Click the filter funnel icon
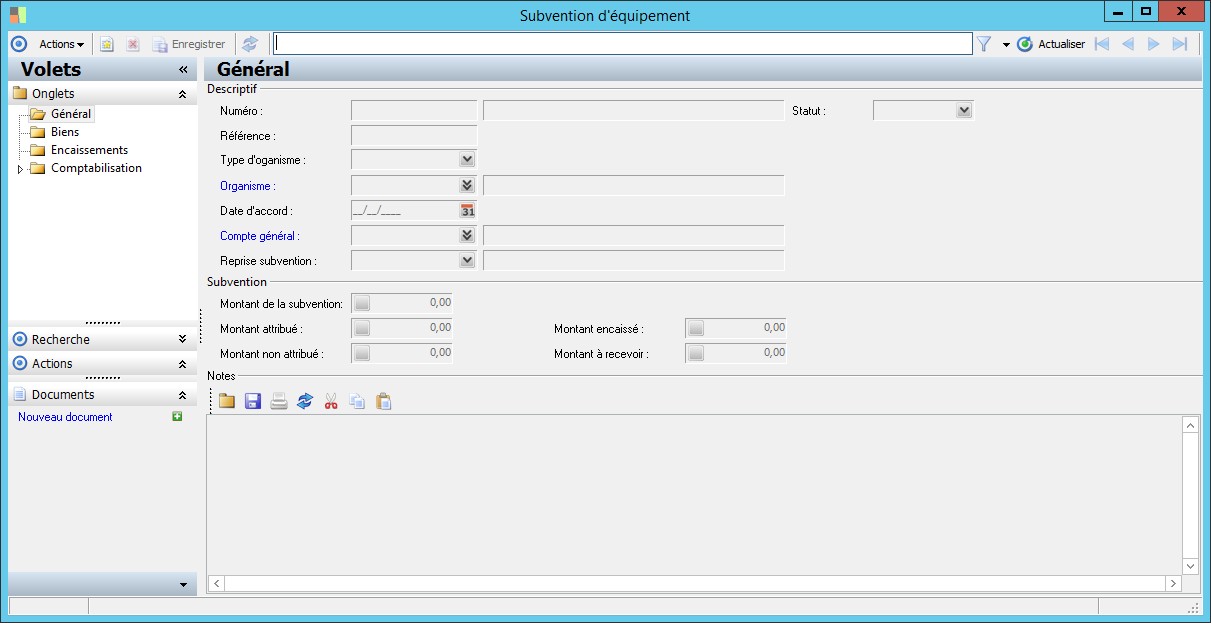This screenshot has height=623, width=1211. [984, 44]
